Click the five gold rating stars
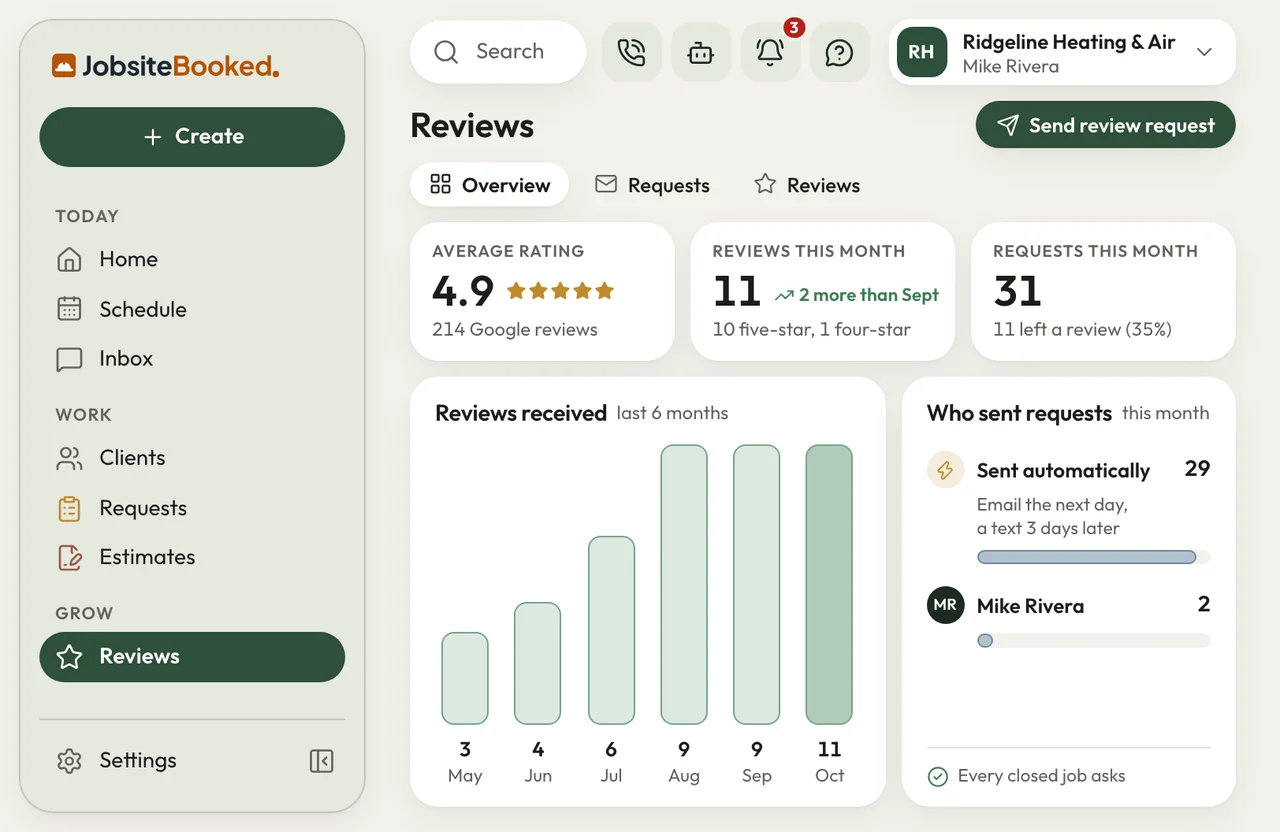 point(560,291)
